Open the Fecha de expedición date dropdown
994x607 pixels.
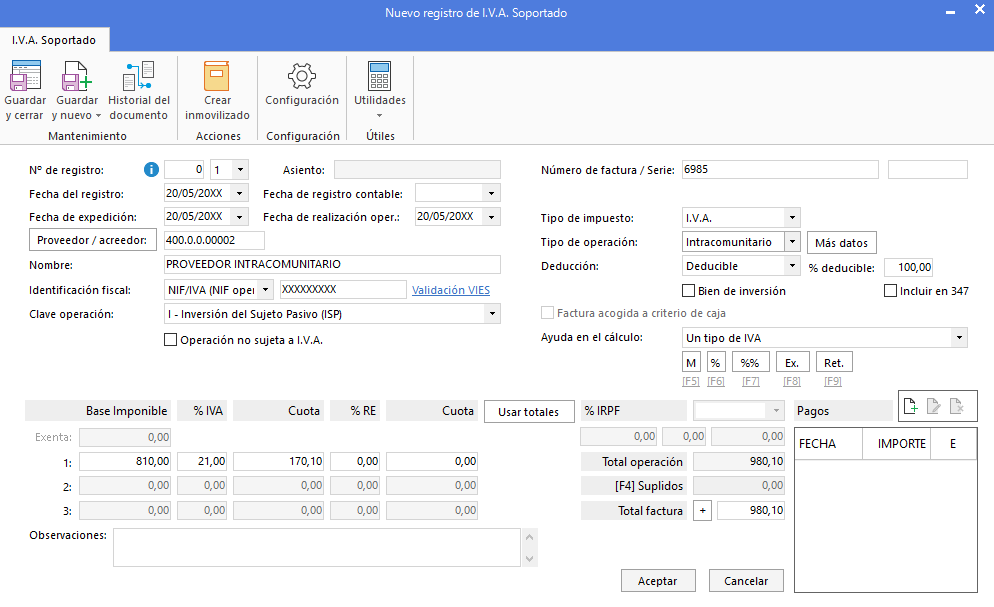click(240, 217)
